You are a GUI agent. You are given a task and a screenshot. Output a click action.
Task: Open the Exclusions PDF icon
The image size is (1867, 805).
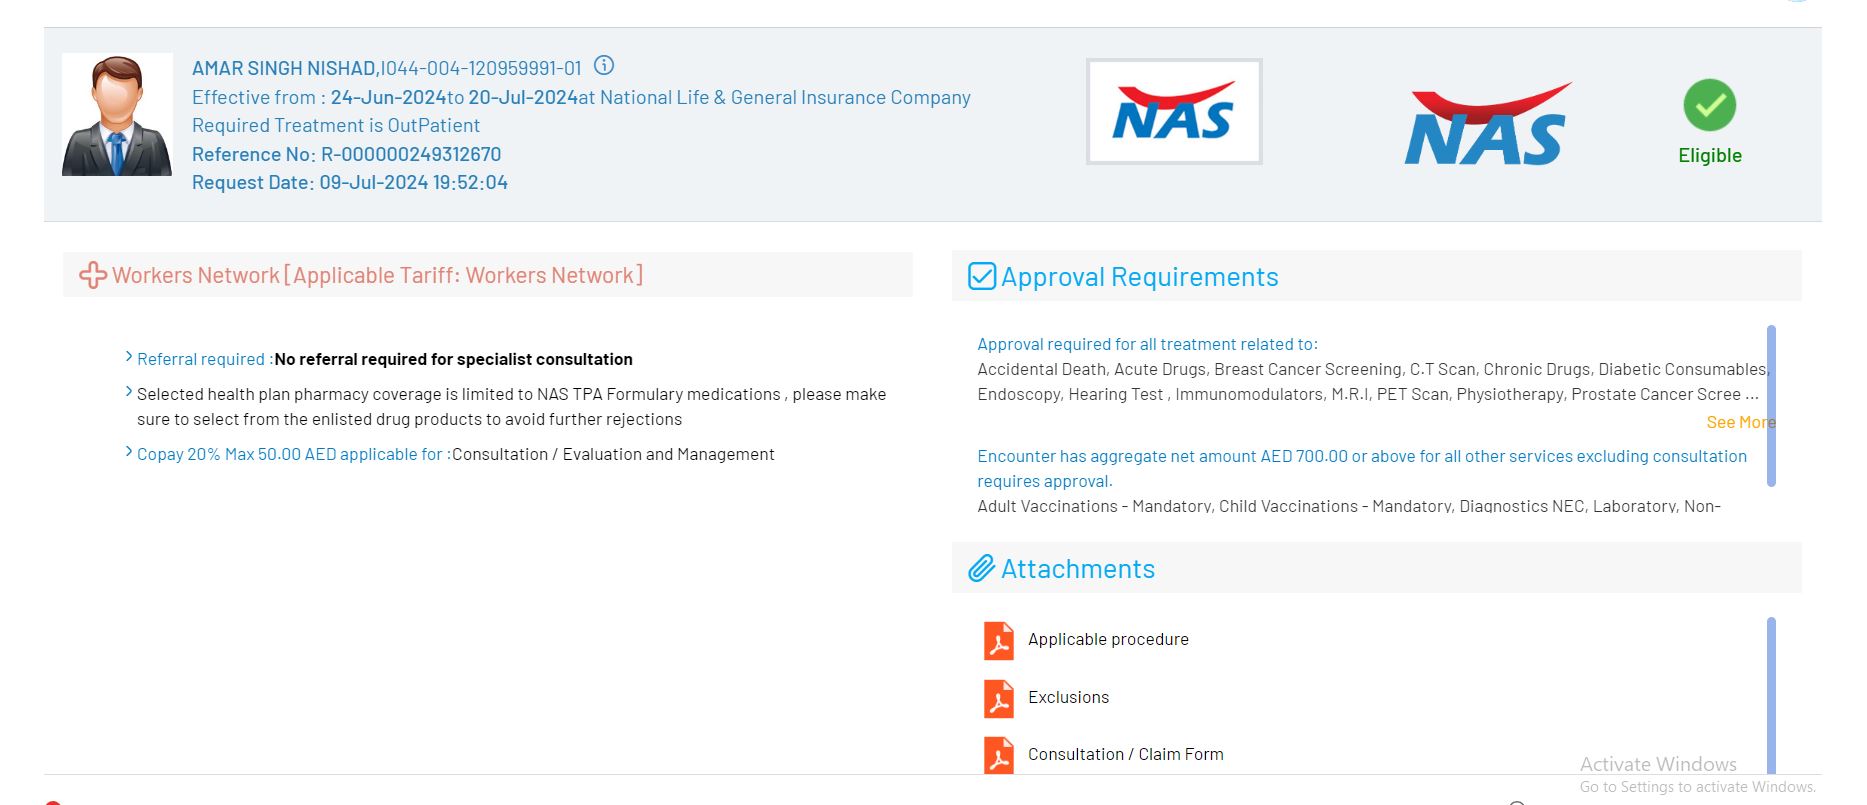[x=998, y=699]
